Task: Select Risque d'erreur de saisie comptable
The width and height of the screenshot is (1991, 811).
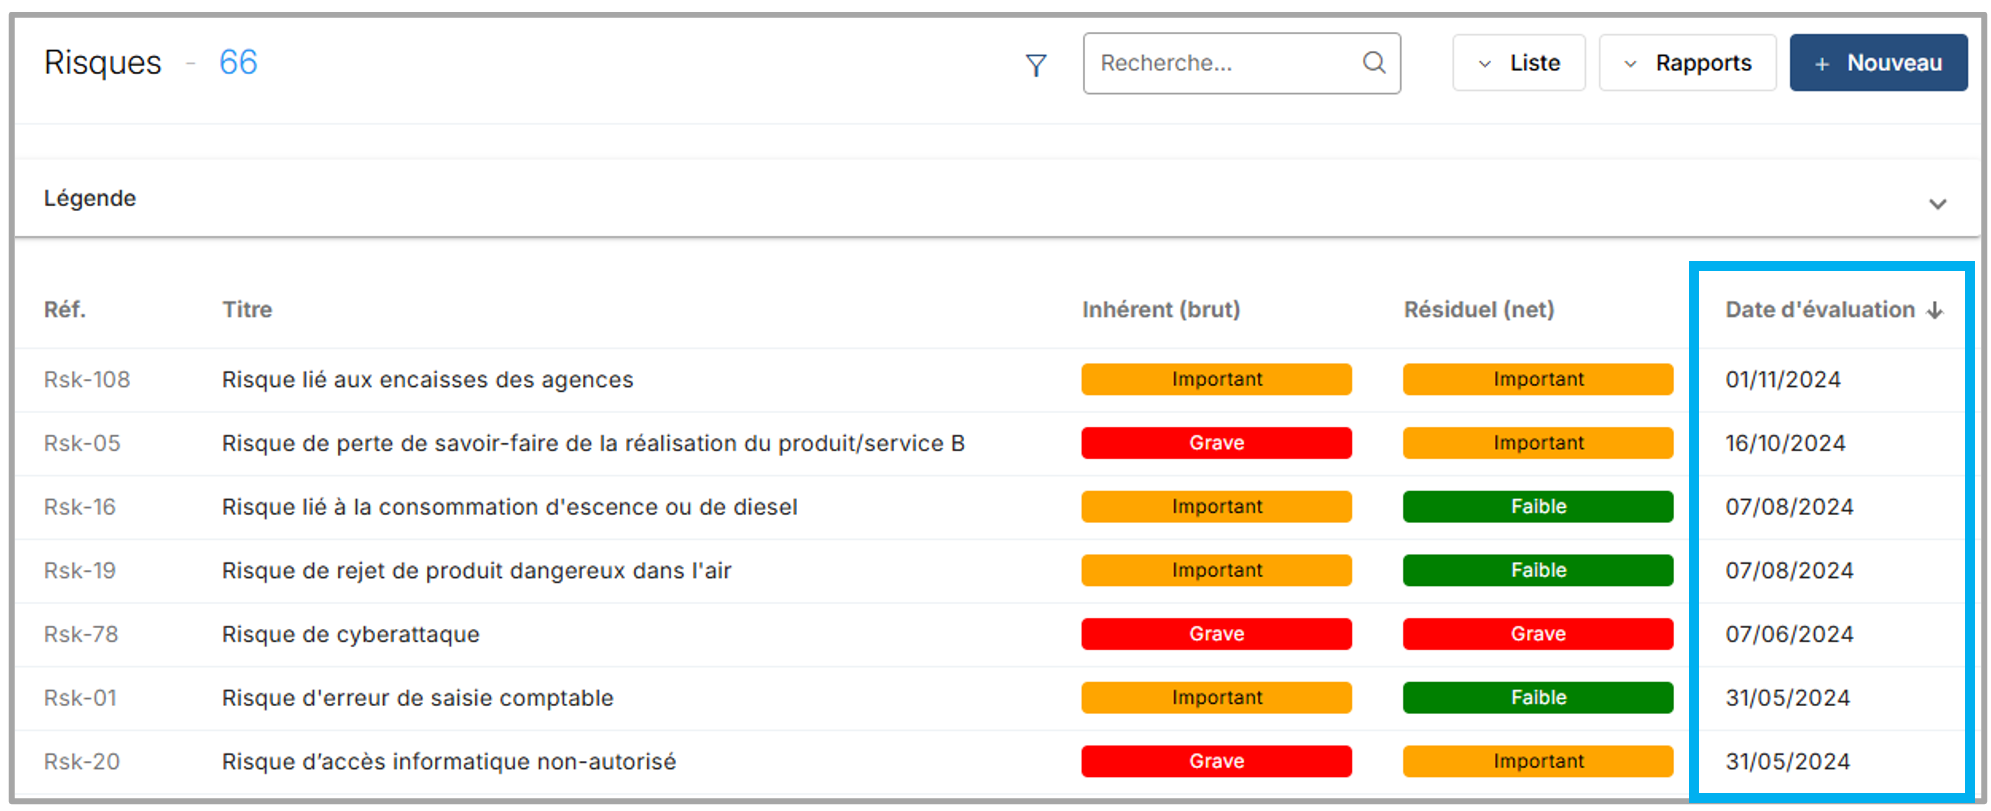Action: tap(417, 698)
